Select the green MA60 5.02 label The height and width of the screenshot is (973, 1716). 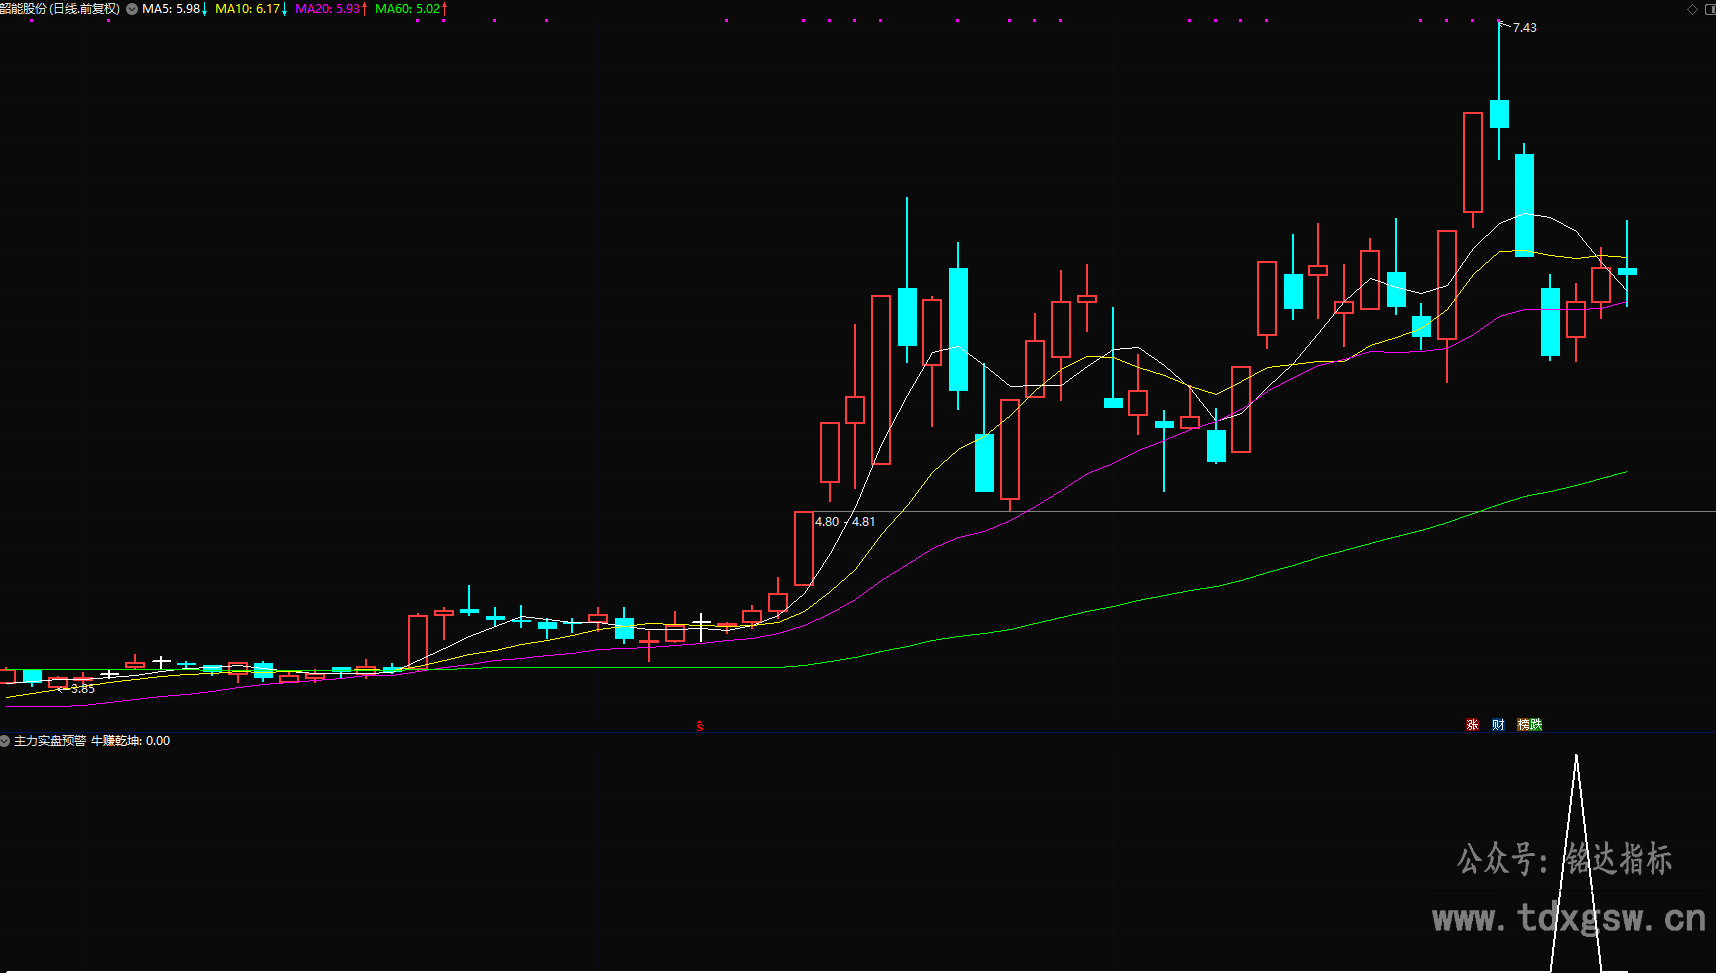click(411, 9)
